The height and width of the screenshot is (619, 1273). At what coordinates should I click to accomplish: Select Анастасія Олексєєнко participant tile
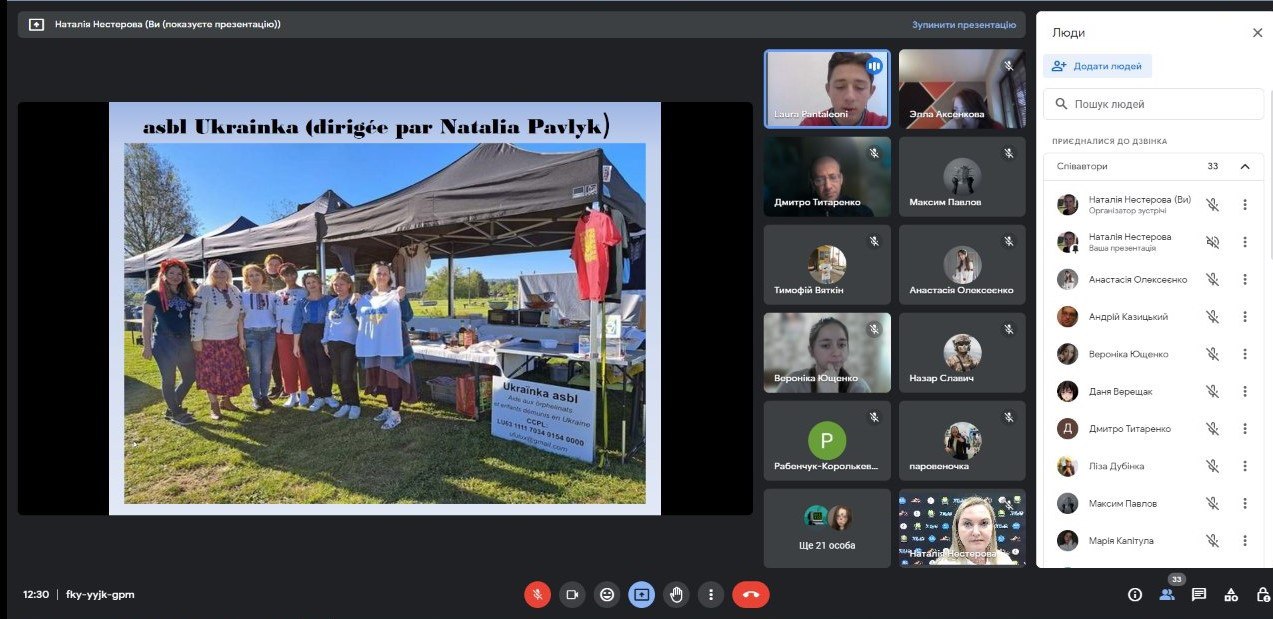(962, 265)
